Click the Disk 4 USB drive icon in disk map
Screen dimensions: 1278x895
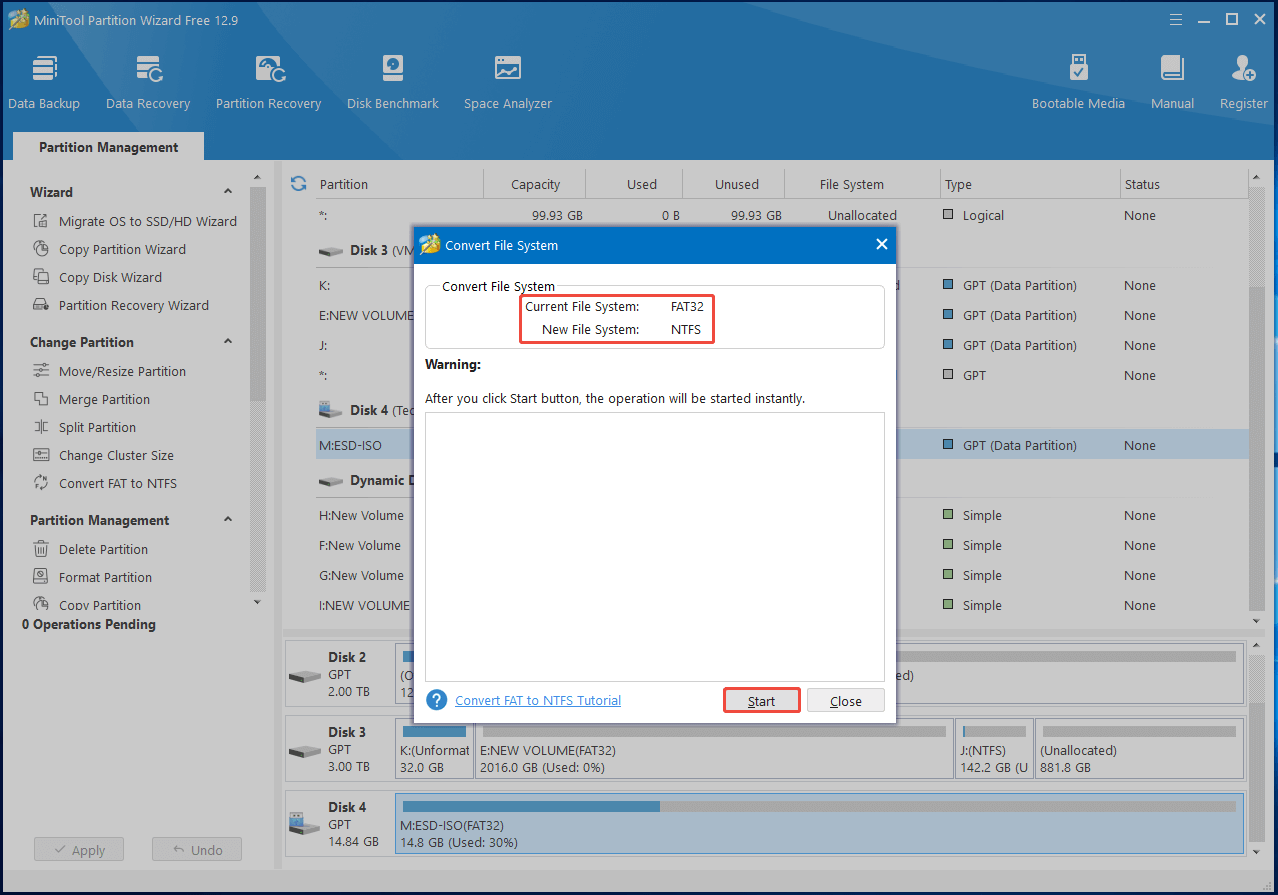[x=305, y=824]
